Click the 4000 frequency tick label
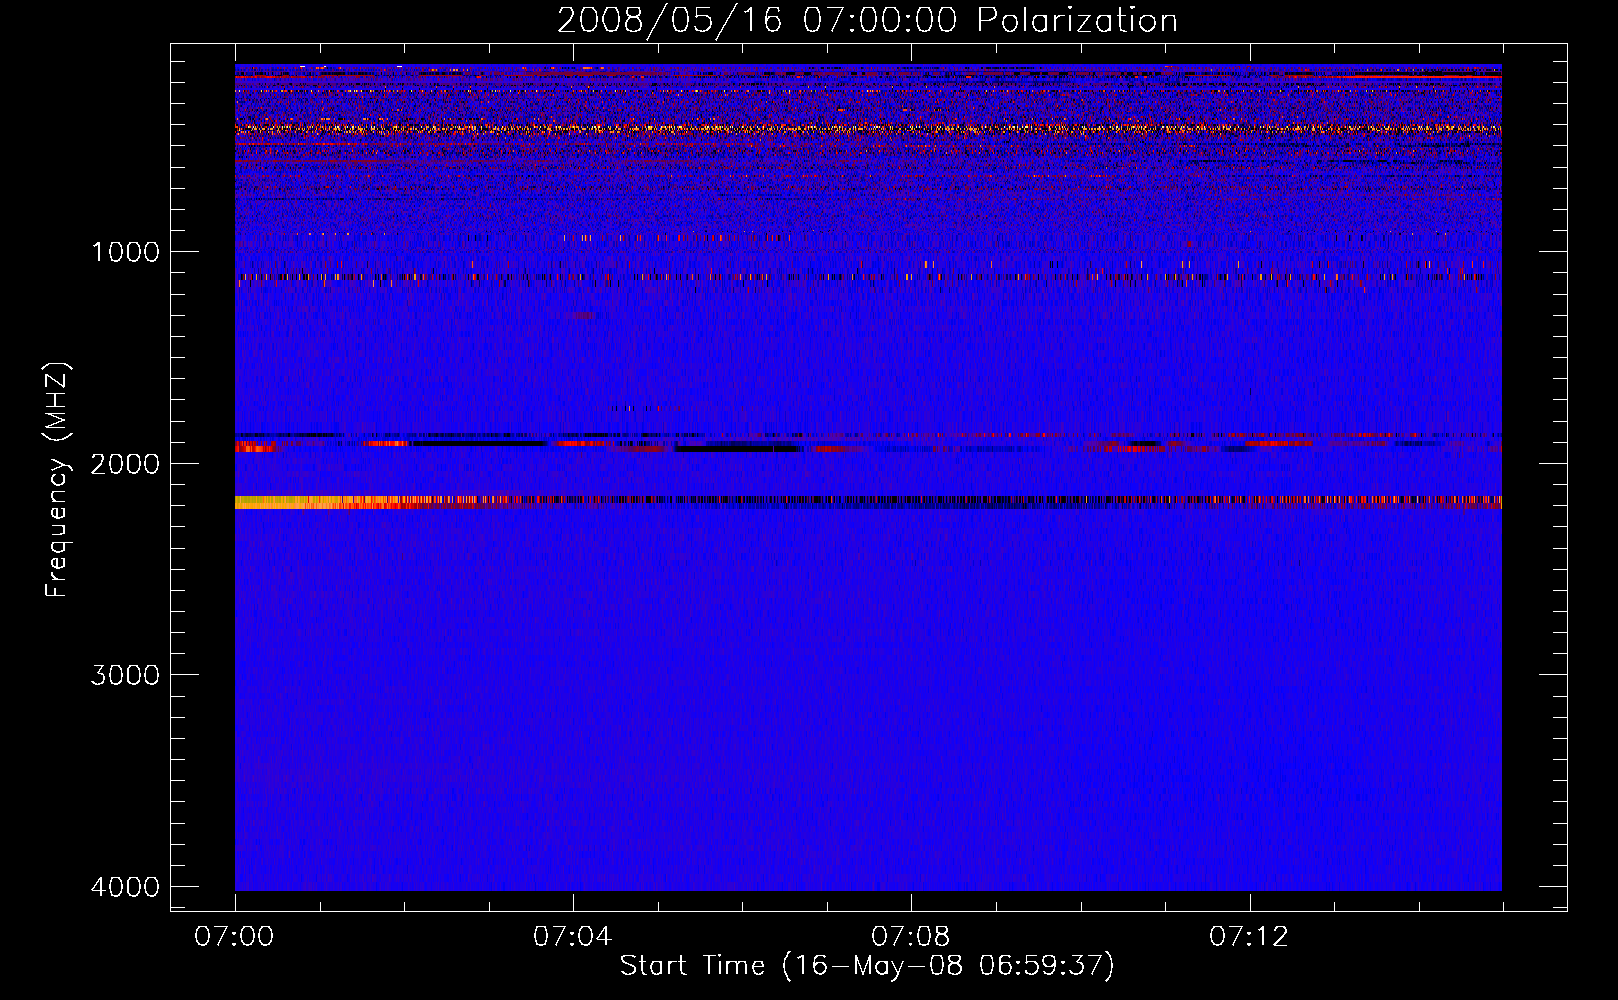The width and height of the screenshot is (1618, 1000). click(125, 887)
